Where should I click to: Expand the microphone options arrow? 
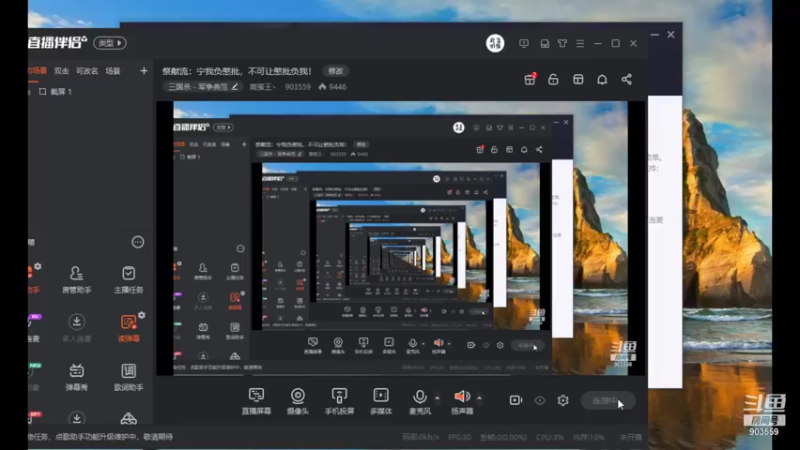[x=437, y=398]
